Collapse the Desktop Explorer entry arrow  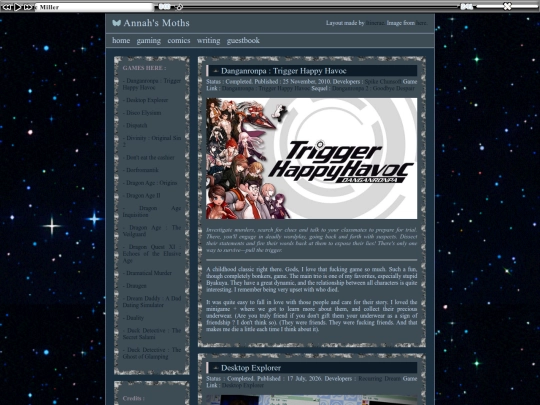tap(216, 368)
